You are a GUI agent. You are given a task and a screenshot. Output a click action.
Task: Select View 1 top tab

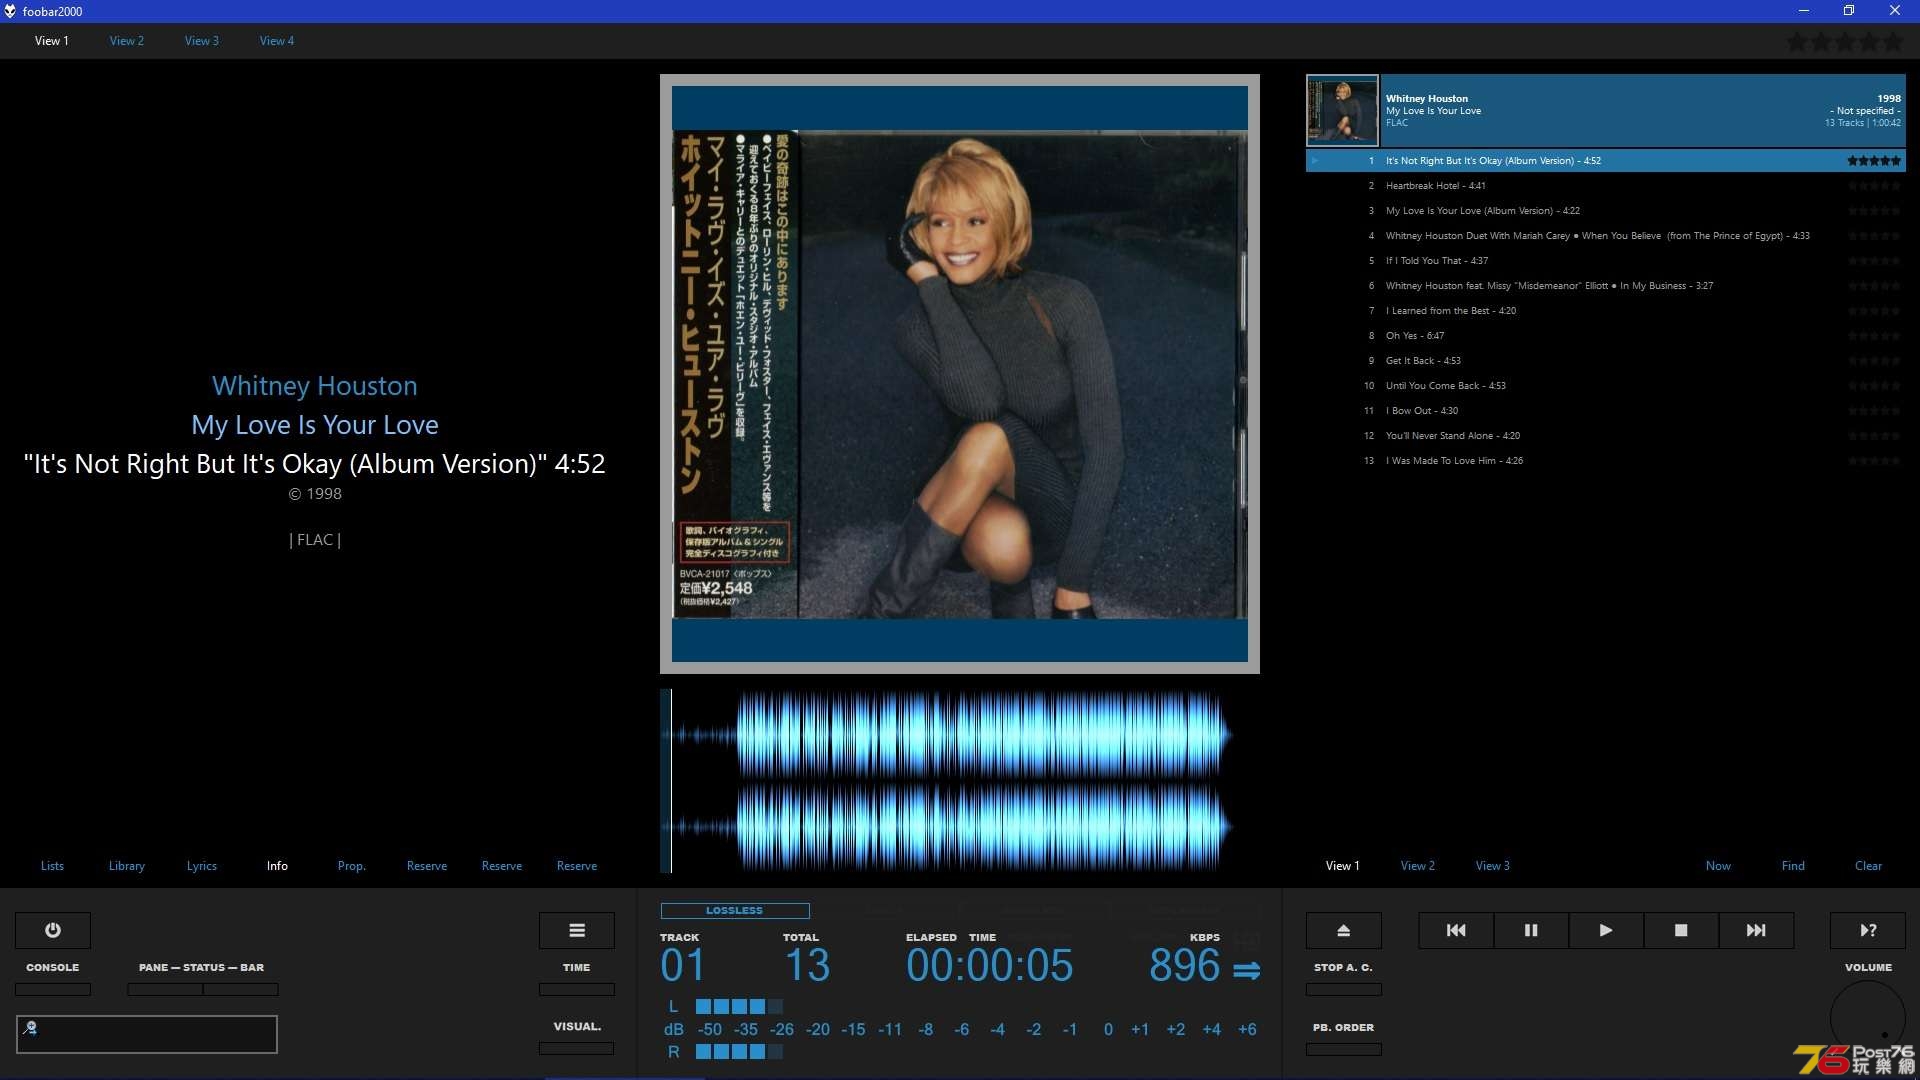tap(52, 41)
